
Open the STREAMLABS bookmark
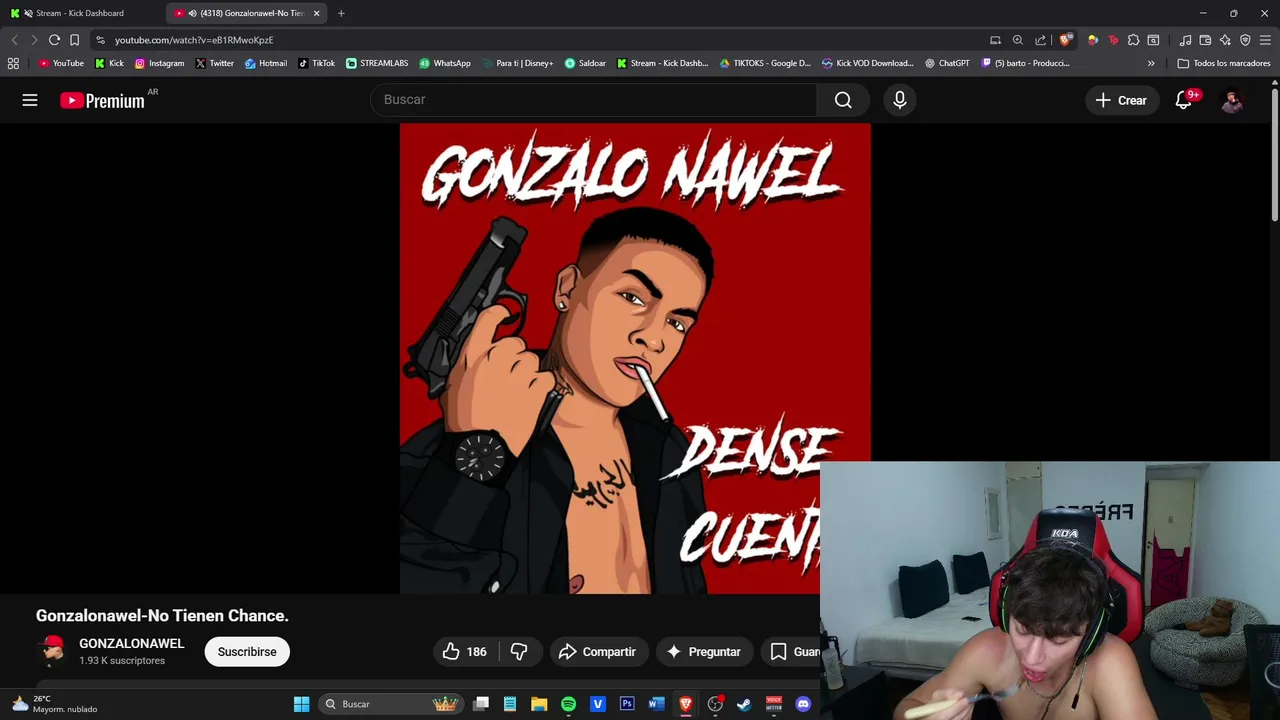click(377, 63)
